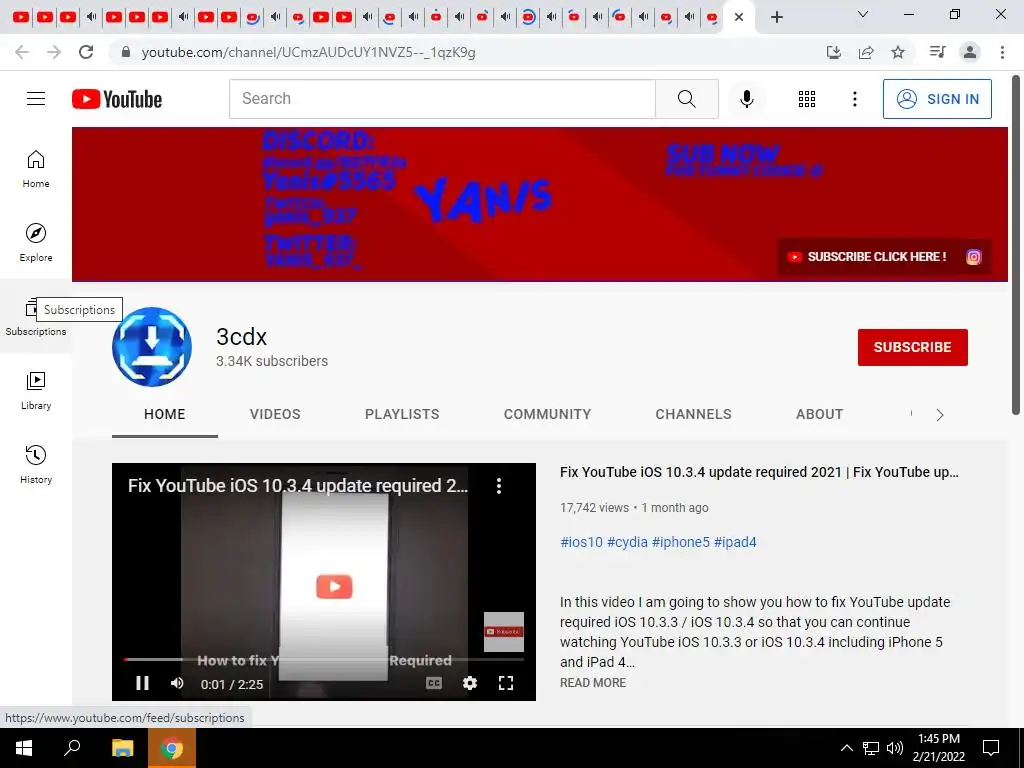Click the channel watermark in video
1024x768 pixels.
tap(504, 632)
